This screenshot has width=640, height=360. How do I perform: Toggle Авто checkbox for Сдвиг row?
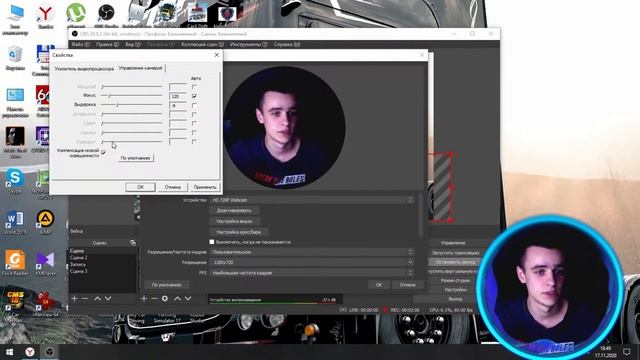point(194,123)
